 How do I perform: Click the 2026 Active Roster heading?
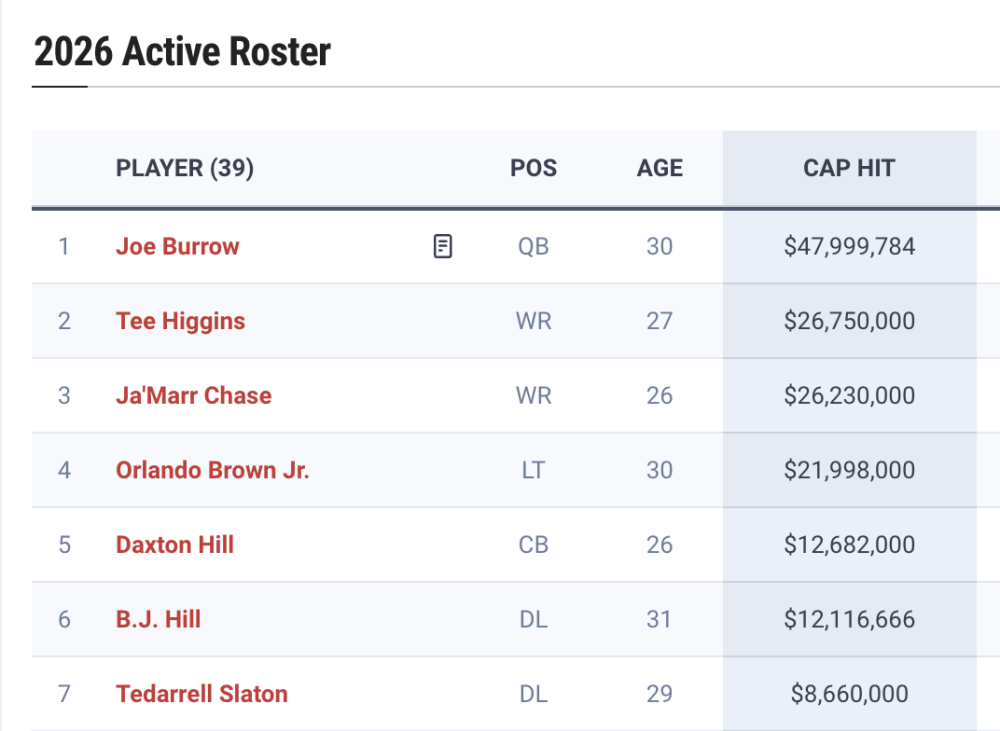(x=182, y=51)
